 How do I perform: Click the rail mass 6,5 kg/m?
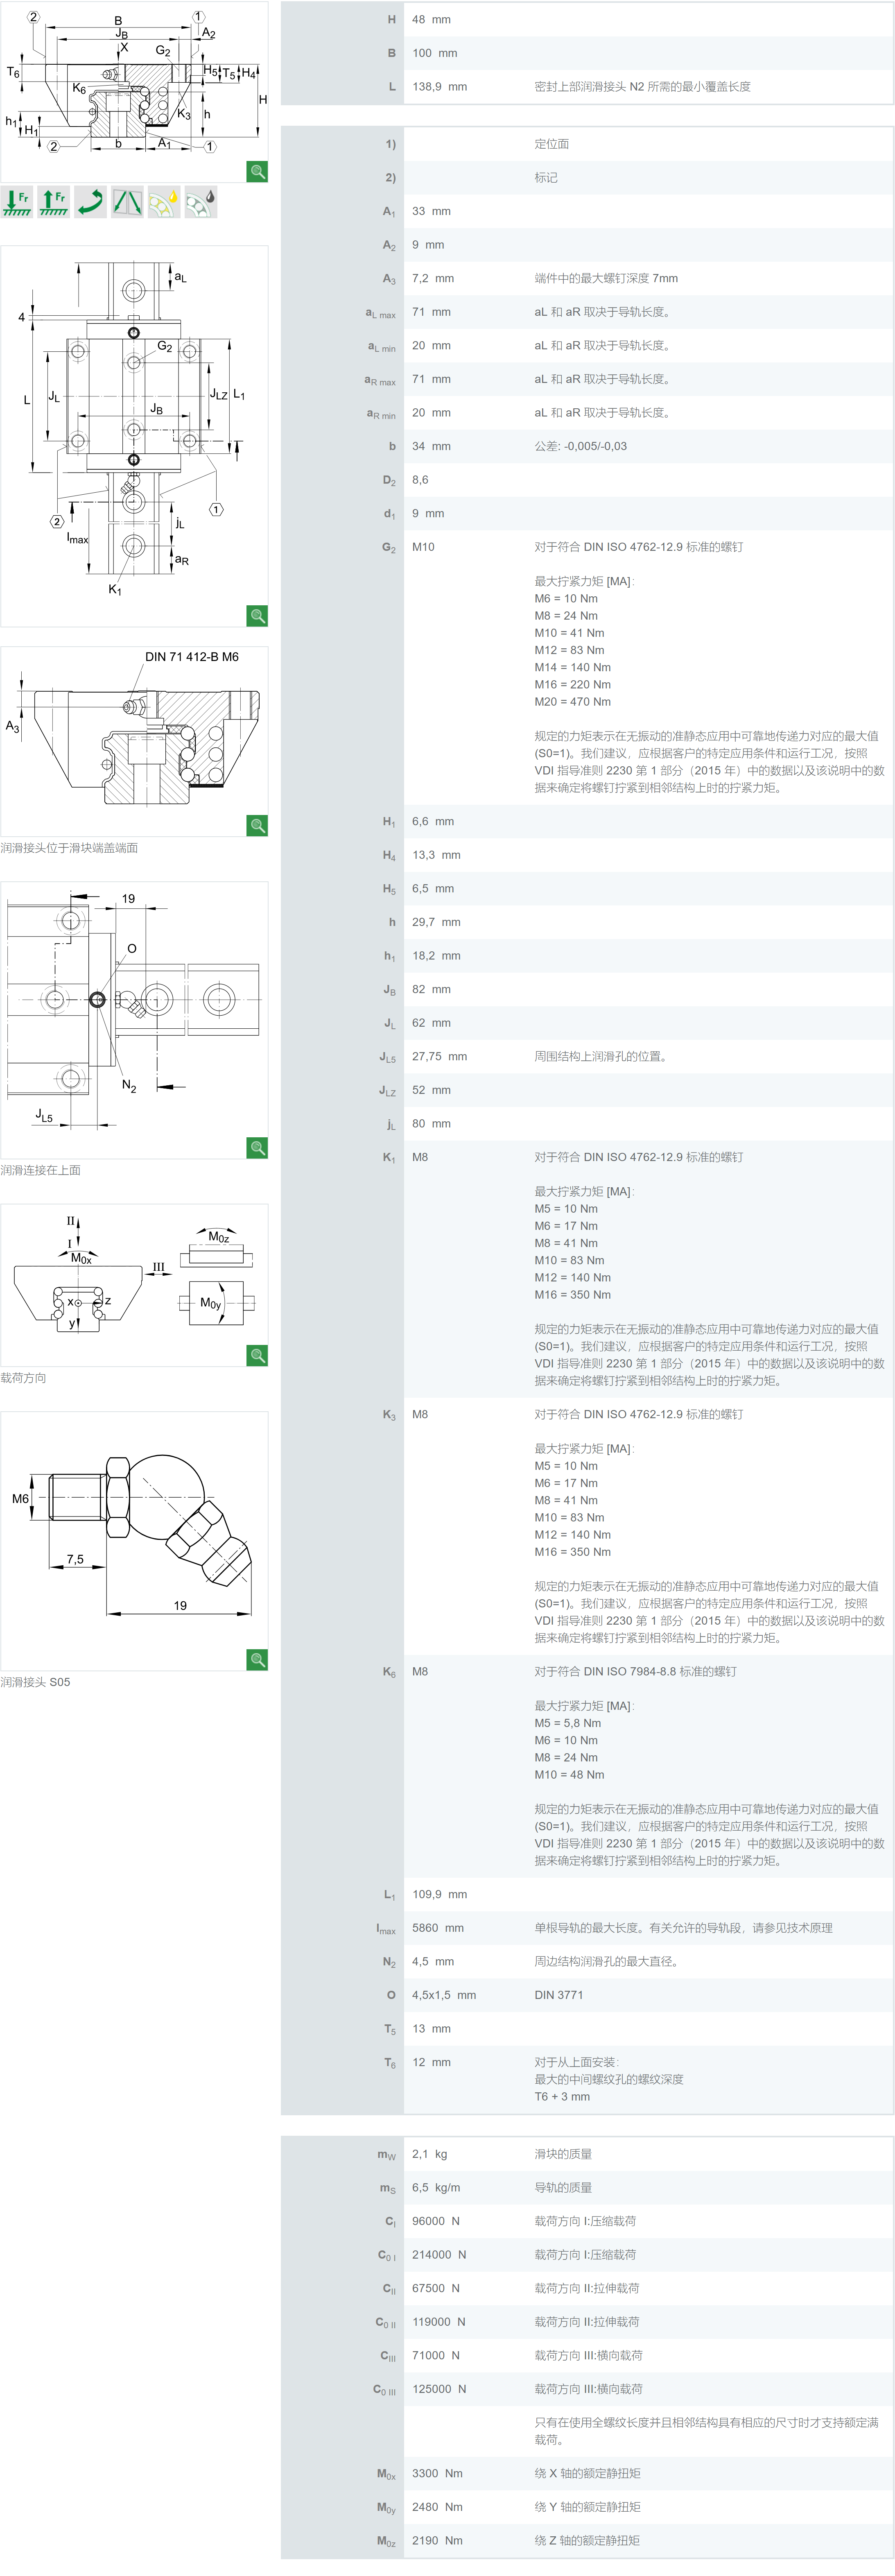pyautogui.click(x=436, y=2188)
